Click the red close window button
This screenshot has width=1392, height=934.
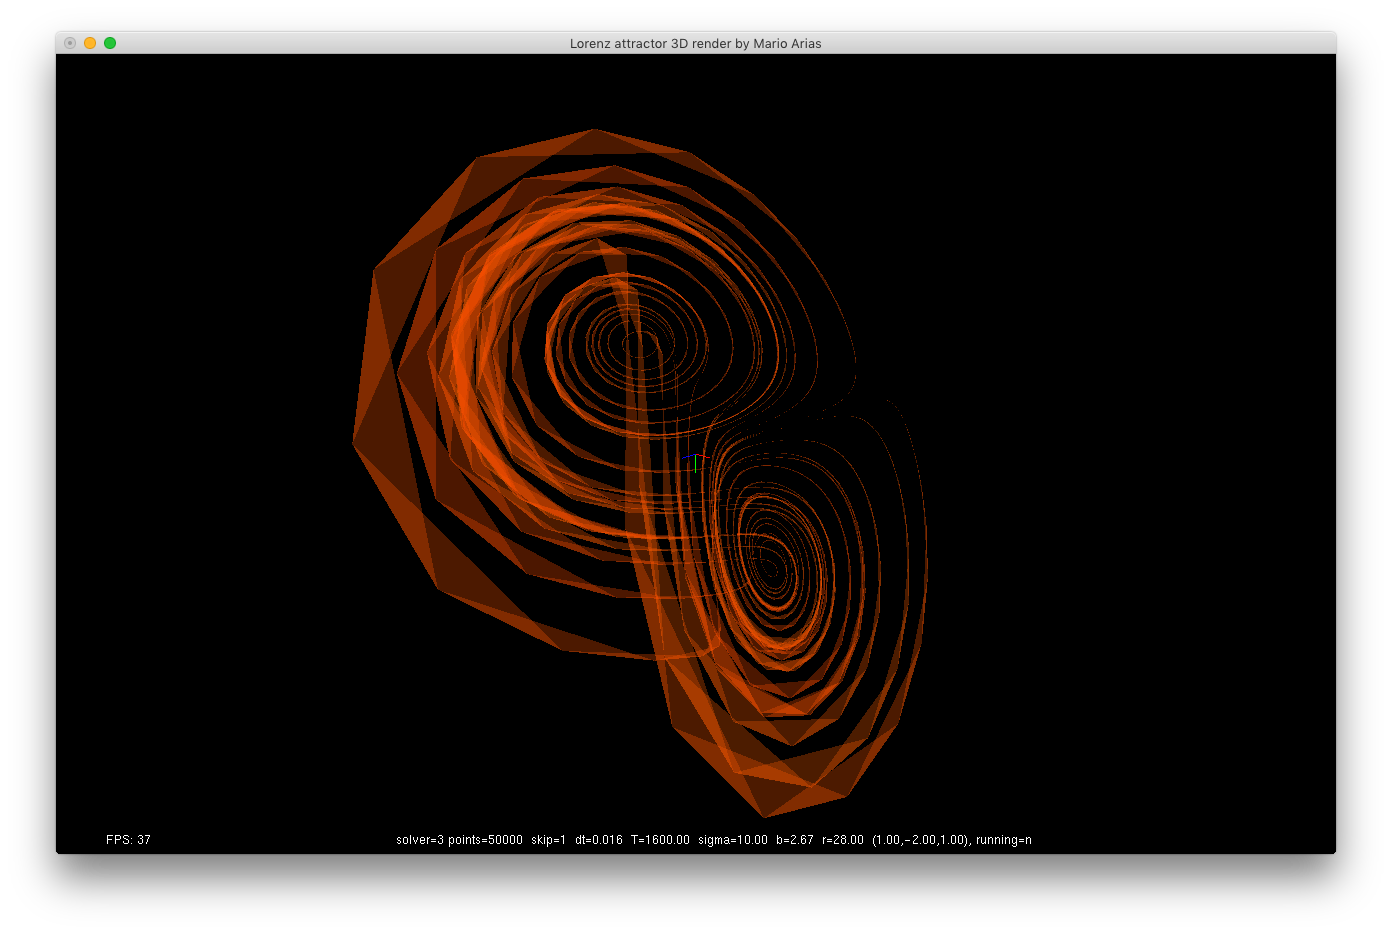coord(70,43)
